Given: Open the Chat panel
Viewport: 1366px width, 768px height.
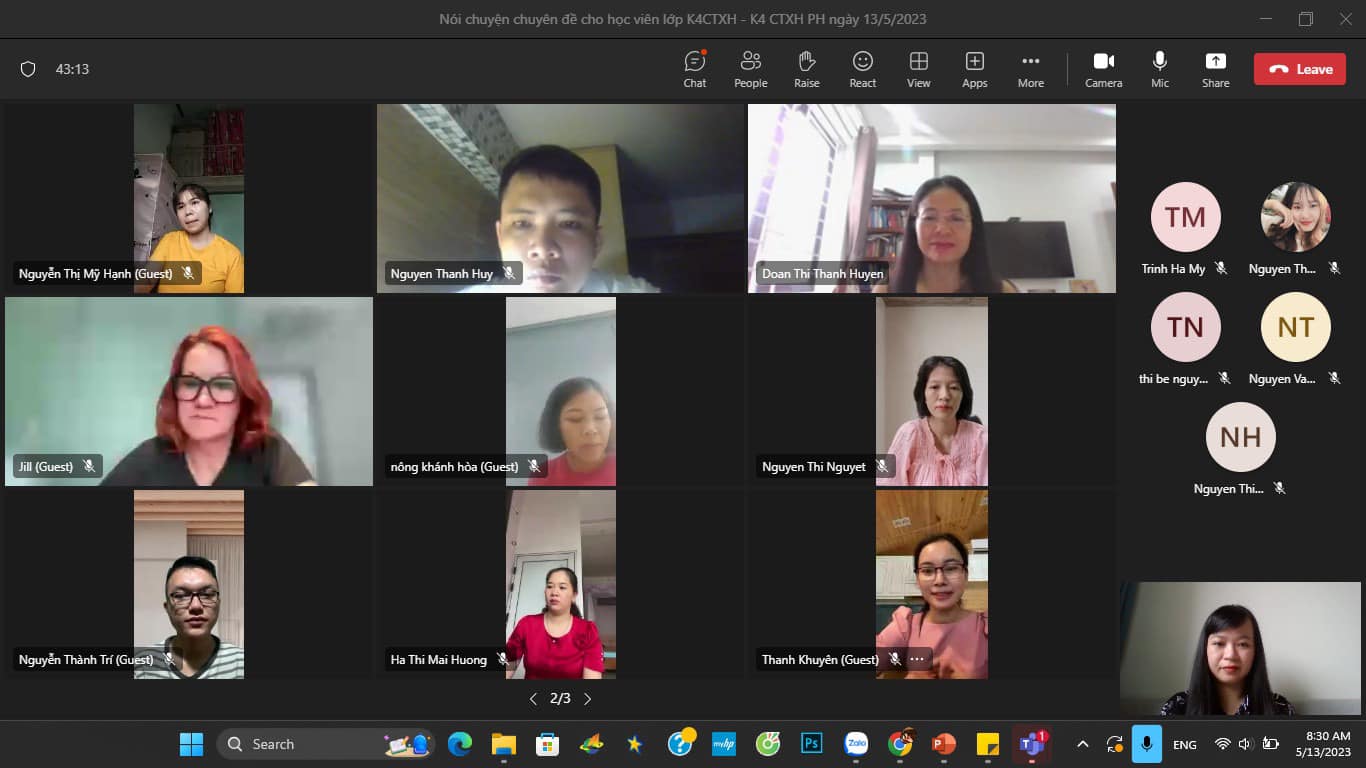Looking at the screenshot, I should pos(695,69).
